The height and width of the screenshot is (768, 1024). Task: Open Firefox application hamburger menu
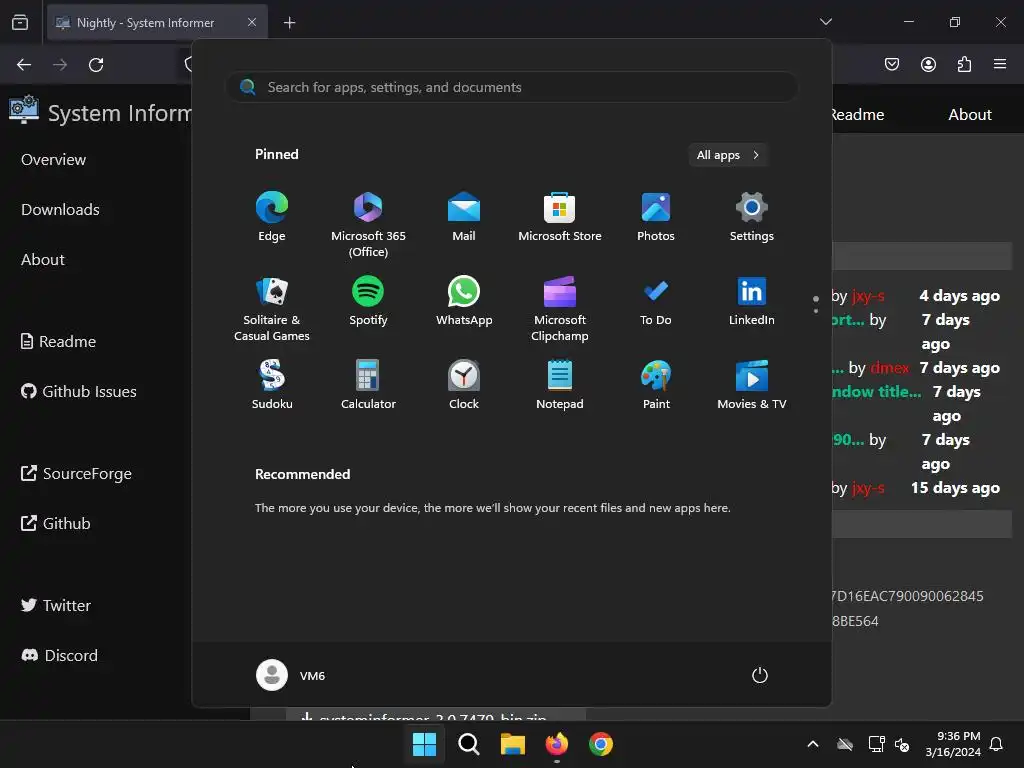point(1000,64)
